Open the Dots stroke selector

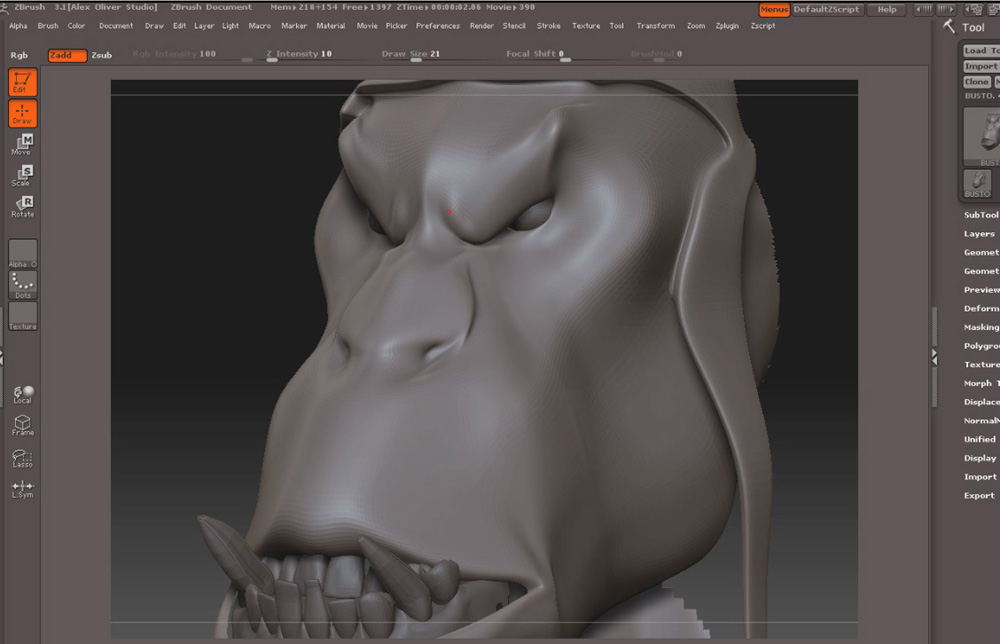point(22,285)
